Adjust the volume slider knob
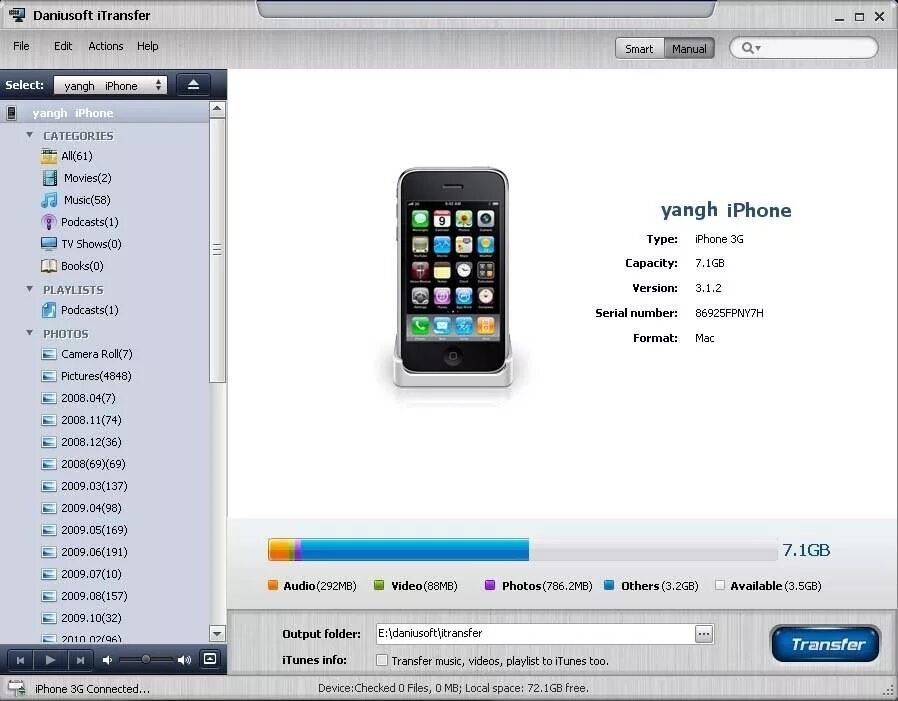The width and height of the screenshot is (898, 701). tap(146, 660)
